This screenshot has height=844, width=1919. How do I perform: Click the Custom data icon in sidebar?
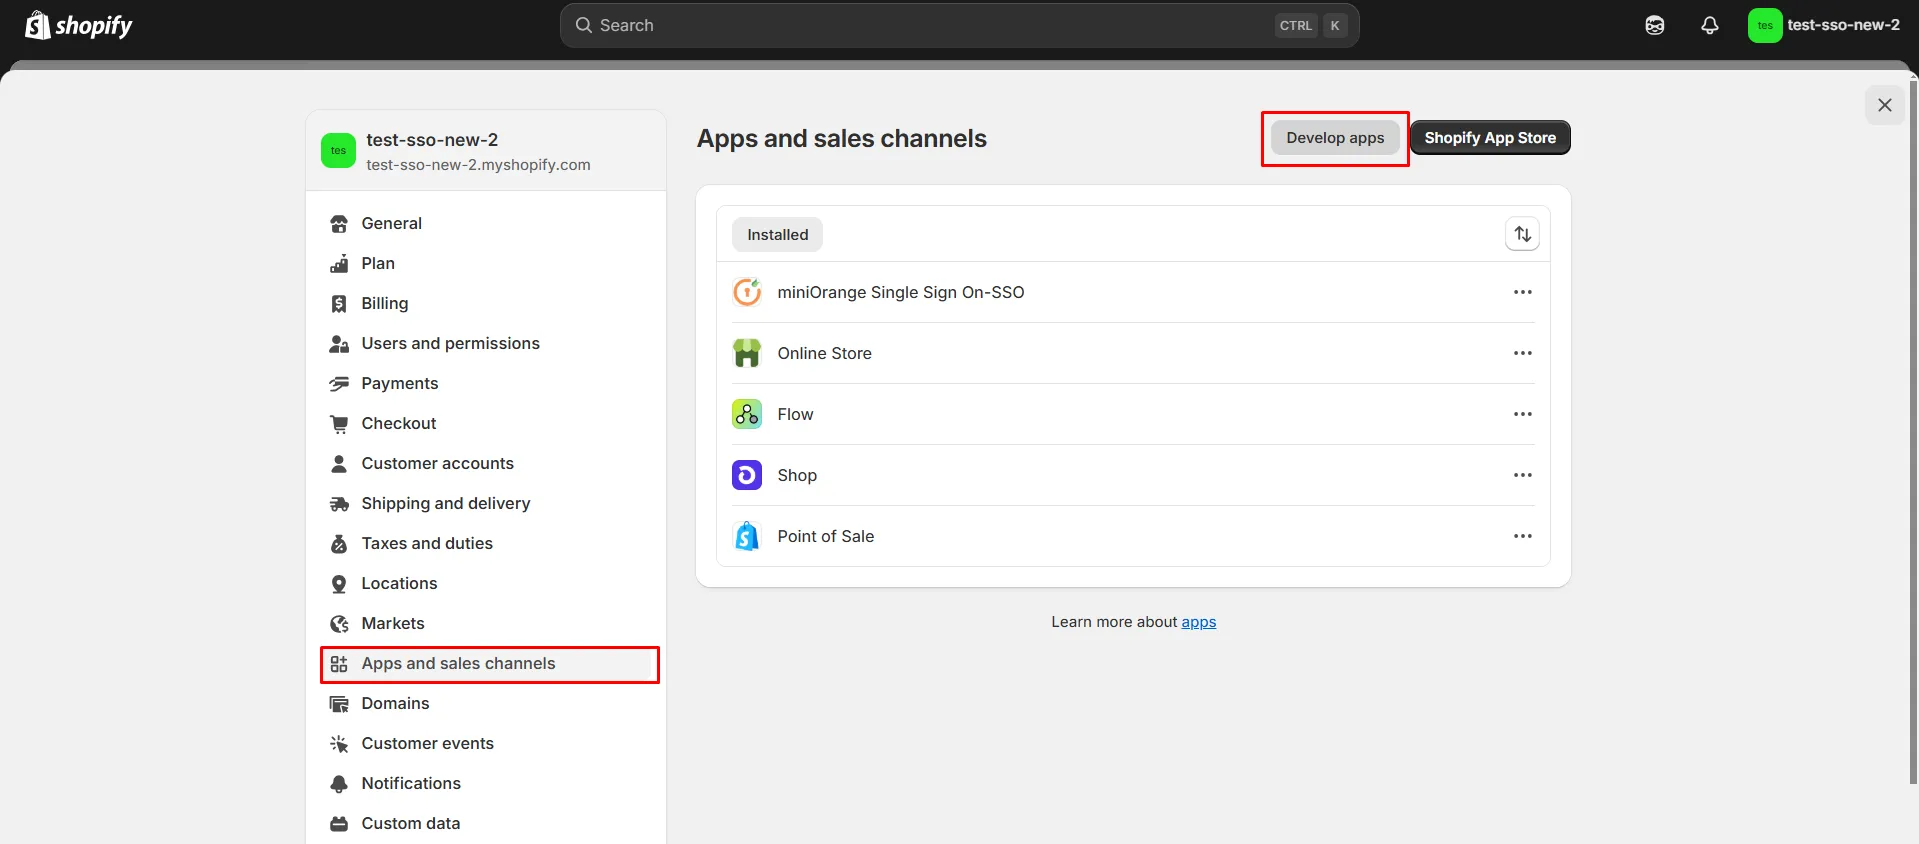coord(339,824)
